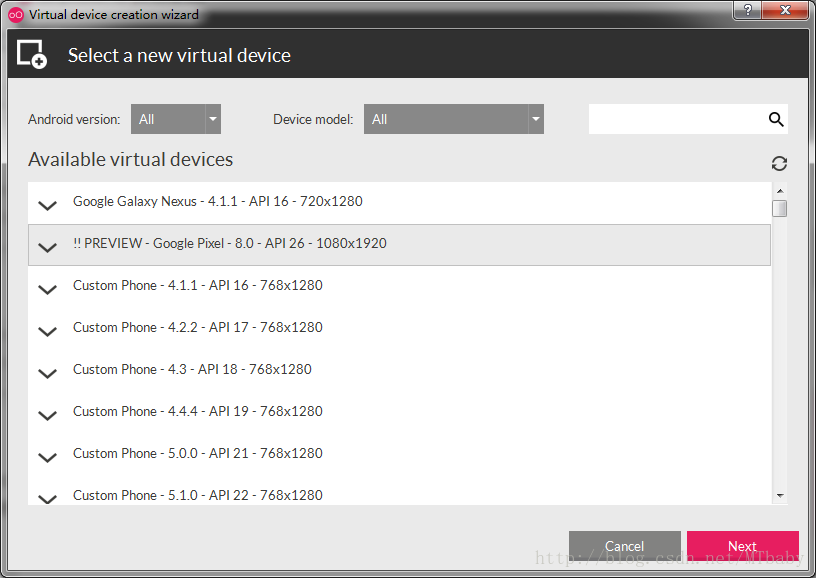Click the scrollbar up arrow
The height and width of the screenshot is (578, 816).
click(780, 191)
